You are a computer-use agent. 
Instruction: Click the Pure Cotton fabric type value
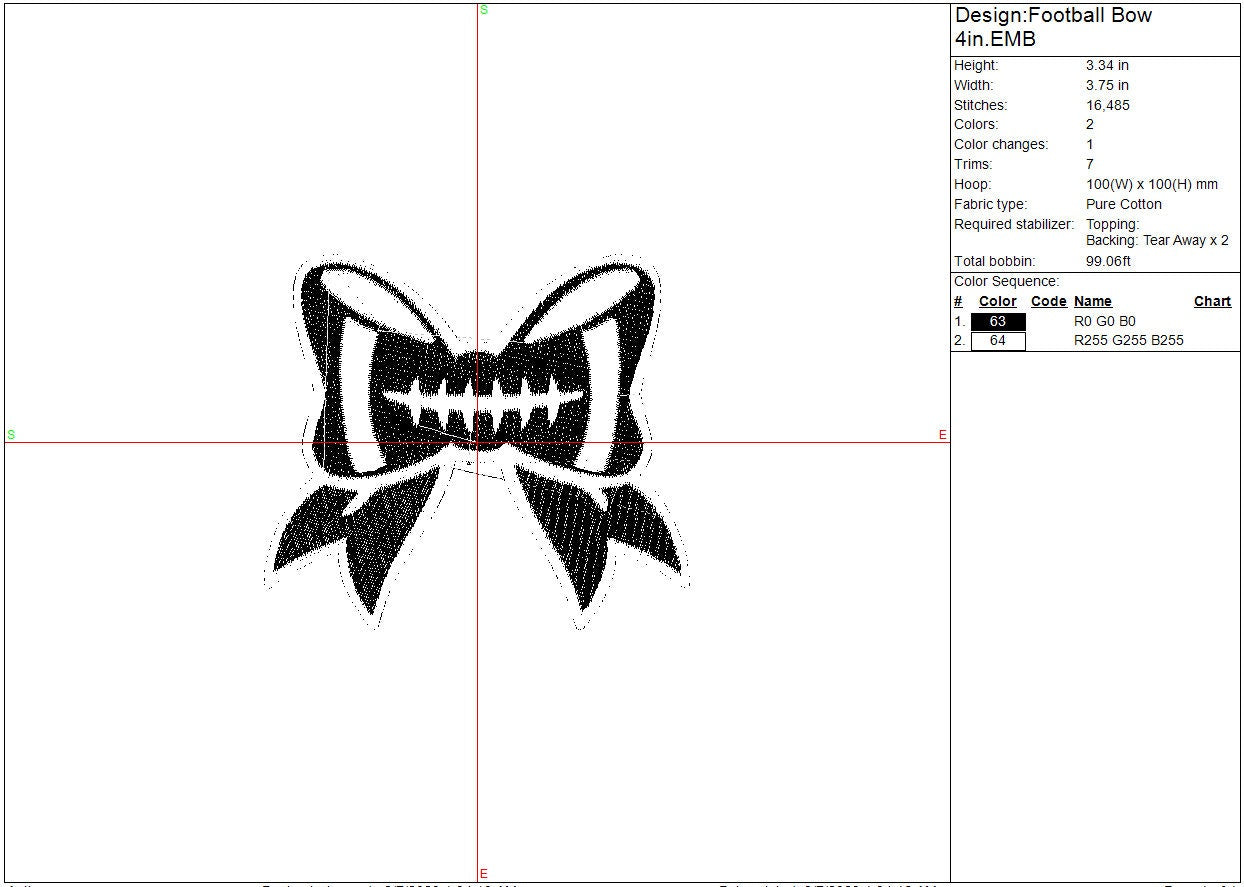coord(1124,204)
